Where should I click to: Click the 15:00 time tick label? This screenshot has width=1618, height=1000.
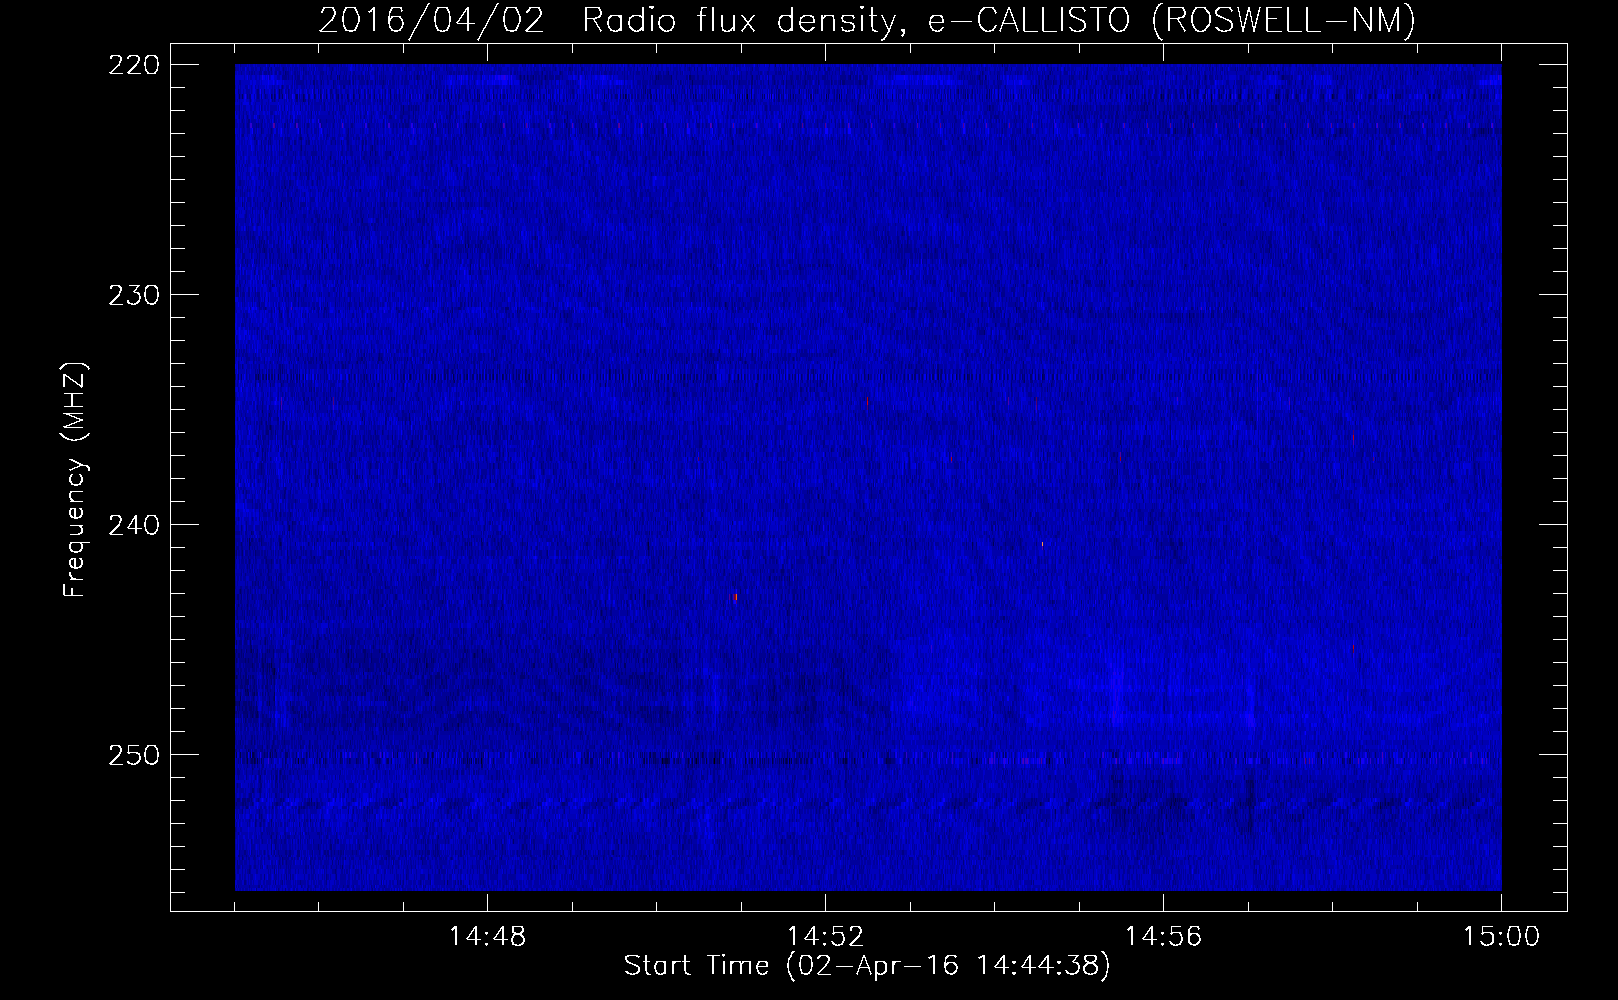pos(1501,937)
